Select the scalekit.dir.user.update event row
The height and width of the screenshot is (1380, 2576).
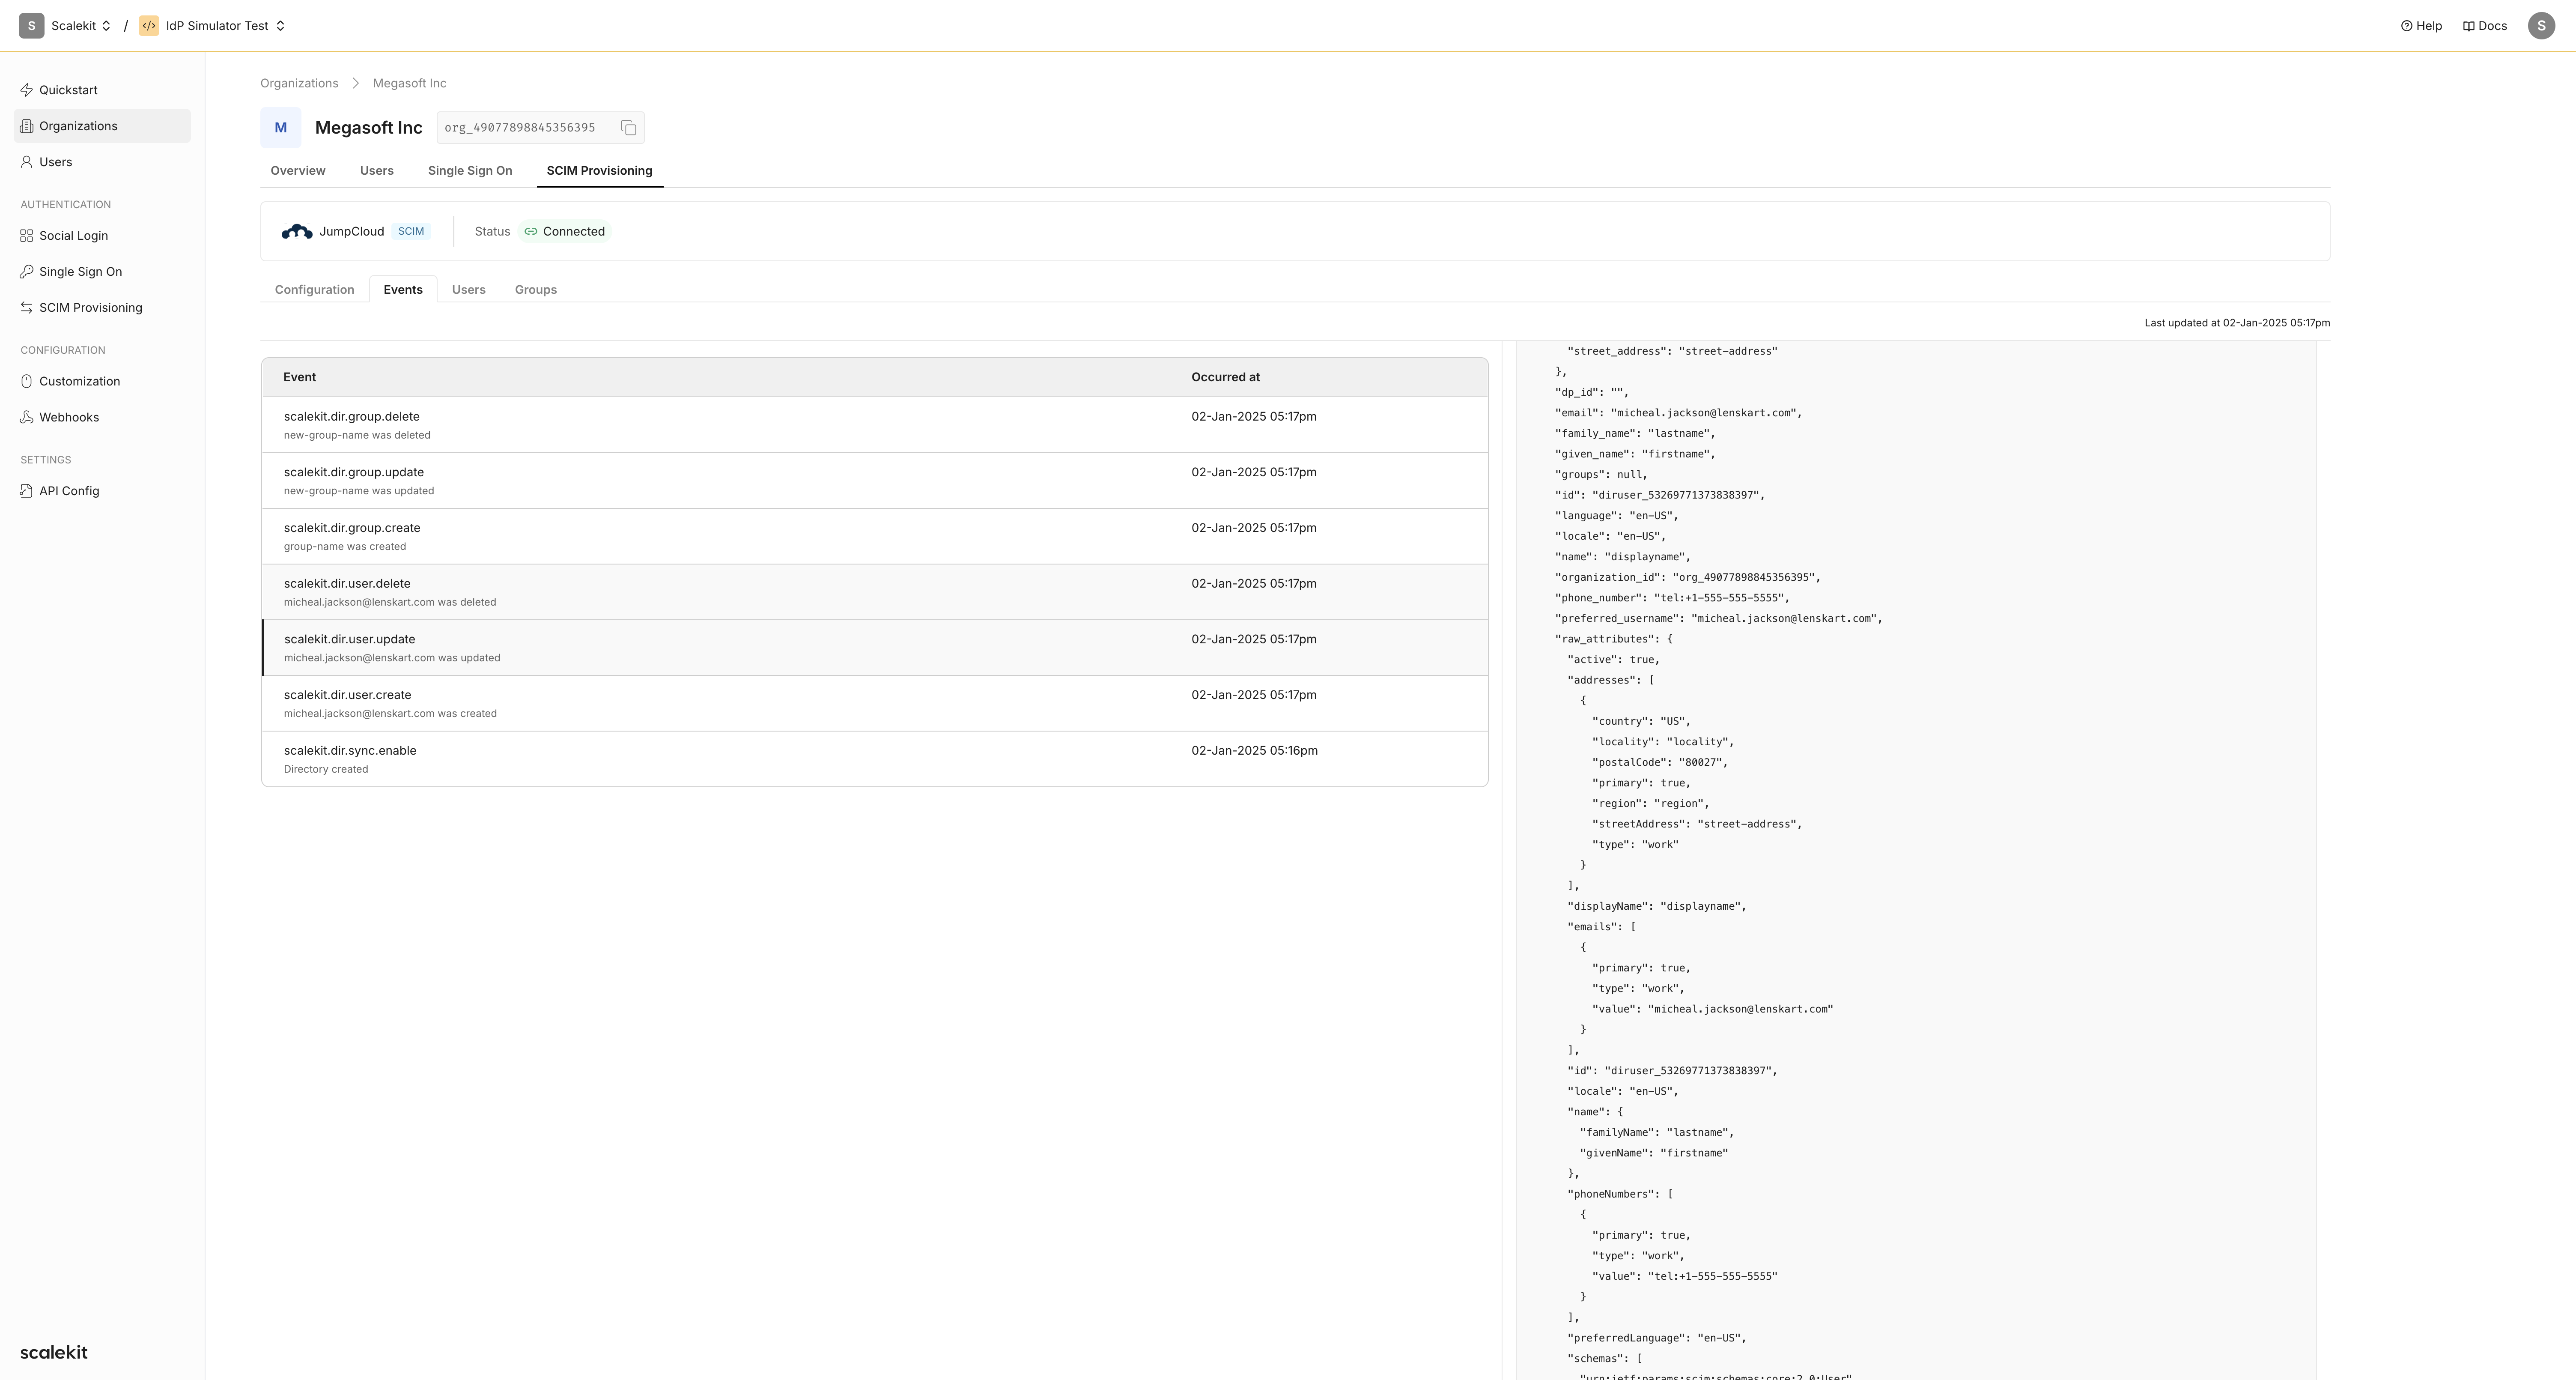(x=875, y=648)
